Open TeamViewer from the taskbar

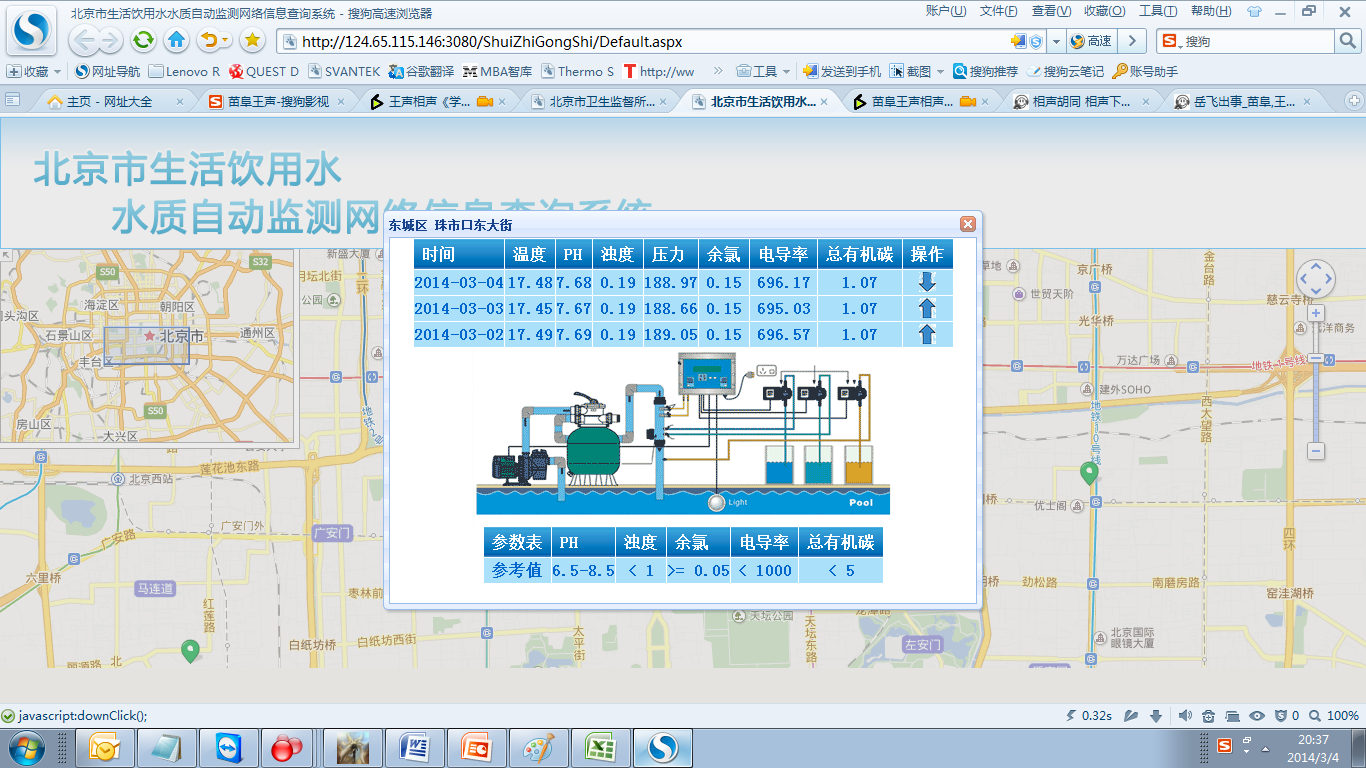pyautogui.click(x=228, y=747)
